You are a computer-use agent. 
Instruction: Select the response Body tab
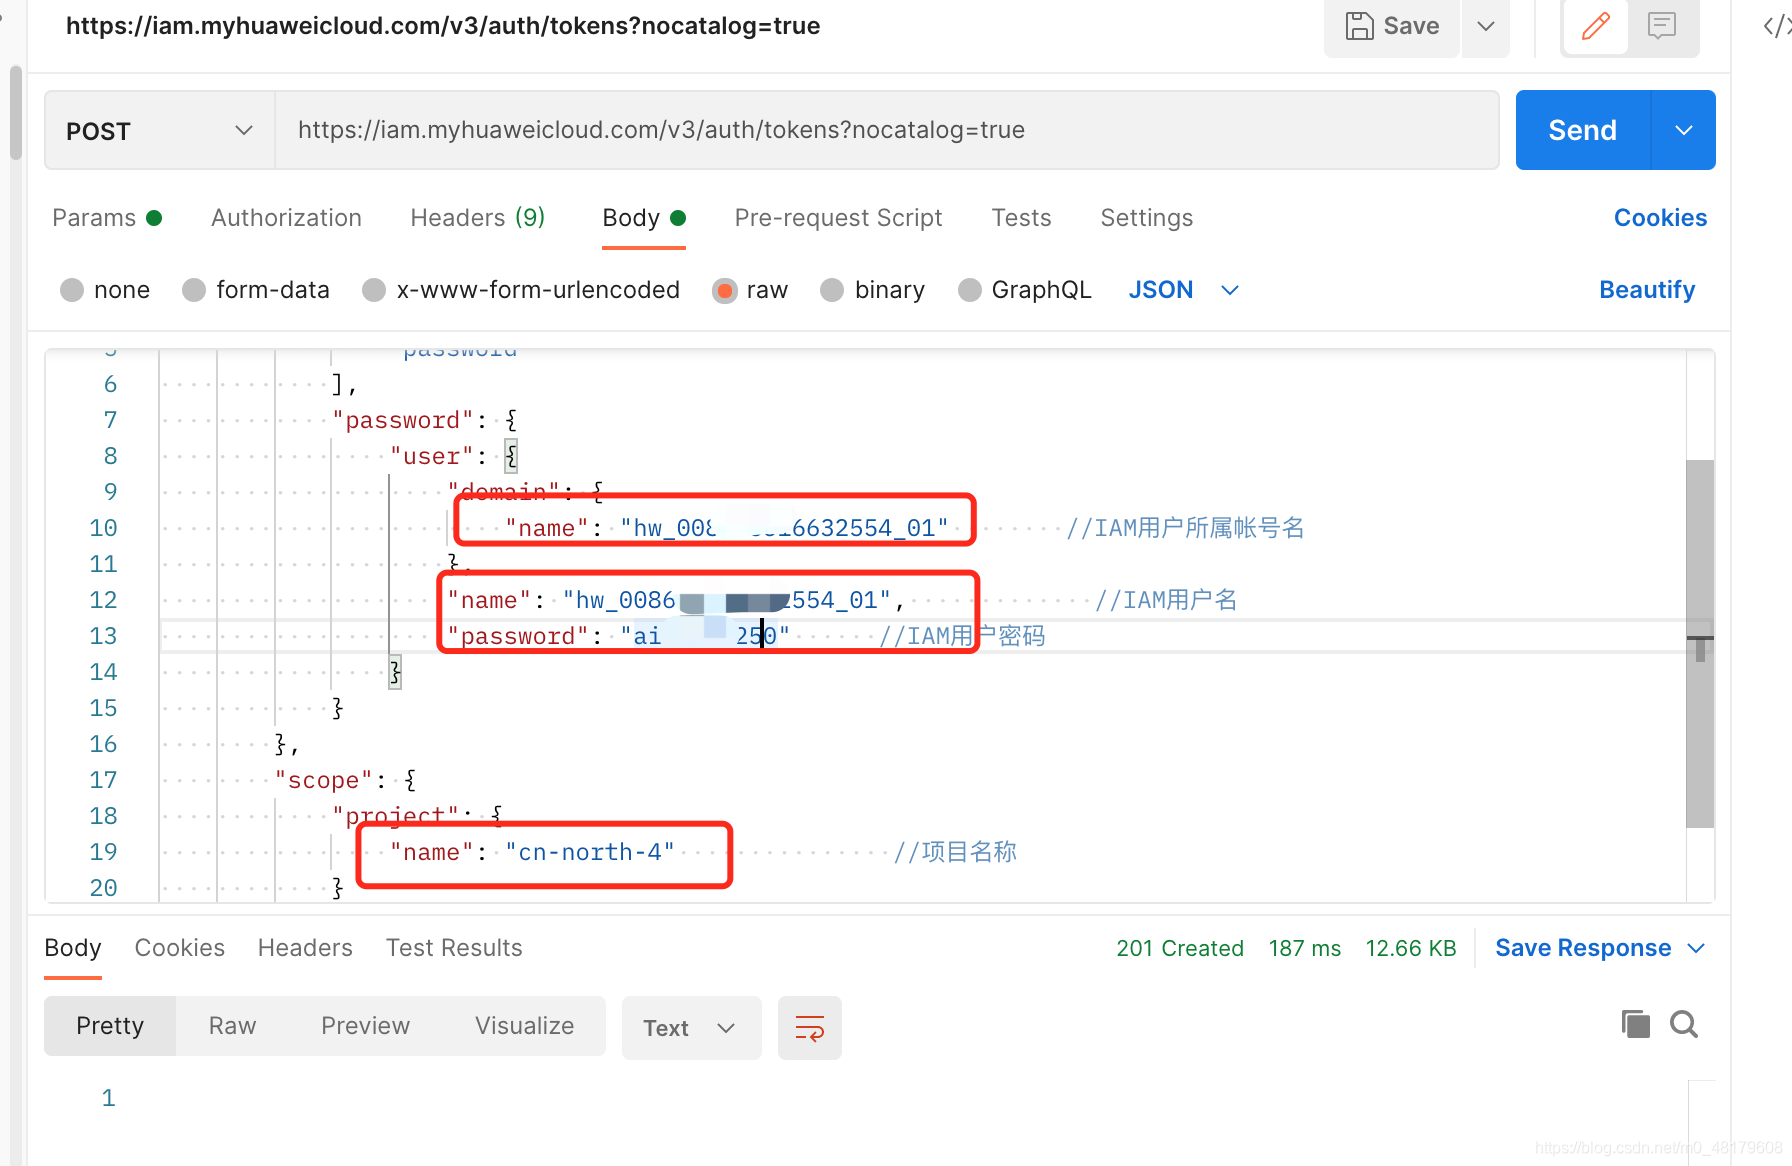tap(73, 948)
